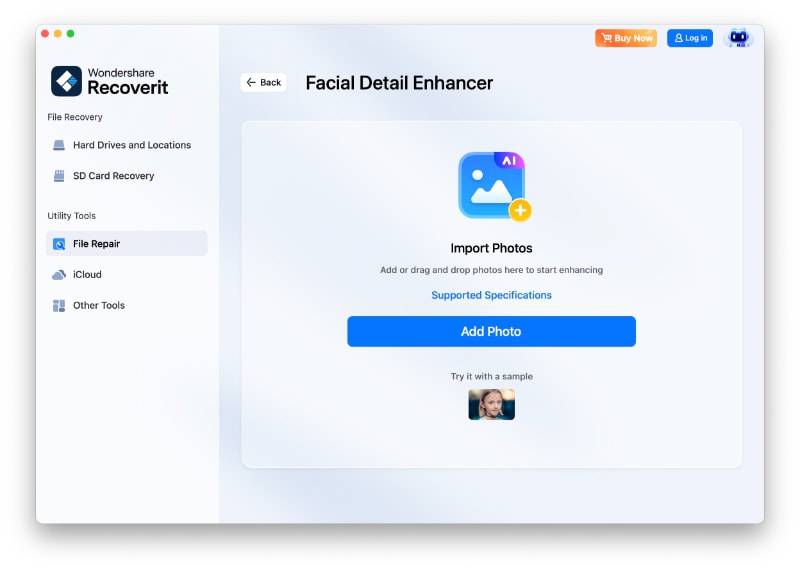Image resolution: width=800 pixels, height=571 pixels.
Task: Click the shopping cart icon in Buy Now
Action: coord(606,38)
